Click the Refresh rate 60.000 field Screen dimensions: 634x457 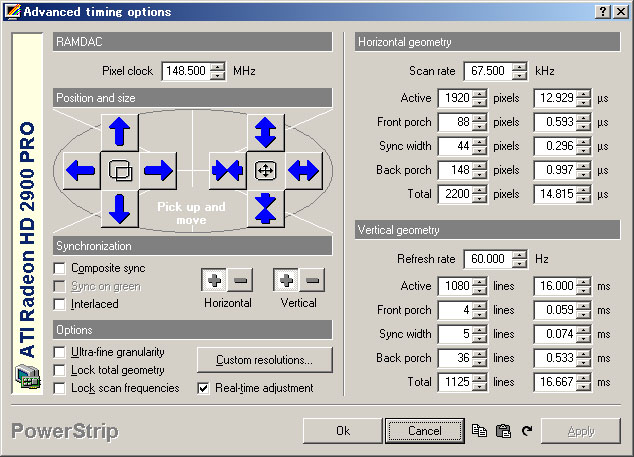pos(488,259)
